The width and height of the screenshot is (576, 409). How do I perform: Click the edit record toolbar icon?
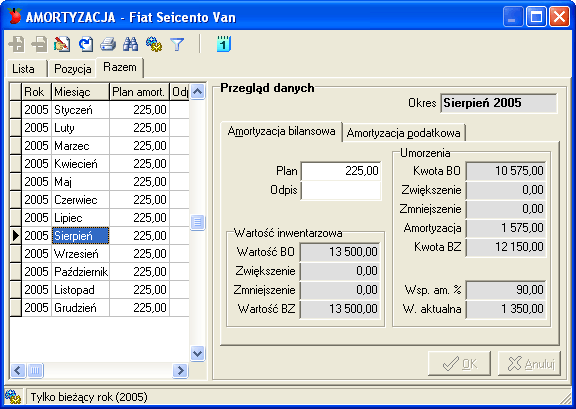click(62, 44)
